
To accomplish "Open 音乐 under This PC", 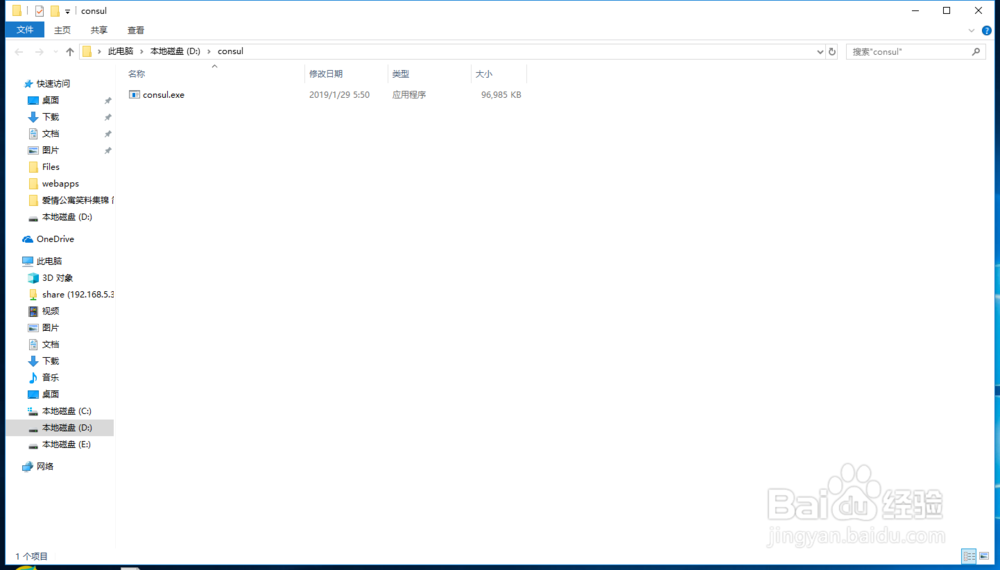I will (50, 377).
